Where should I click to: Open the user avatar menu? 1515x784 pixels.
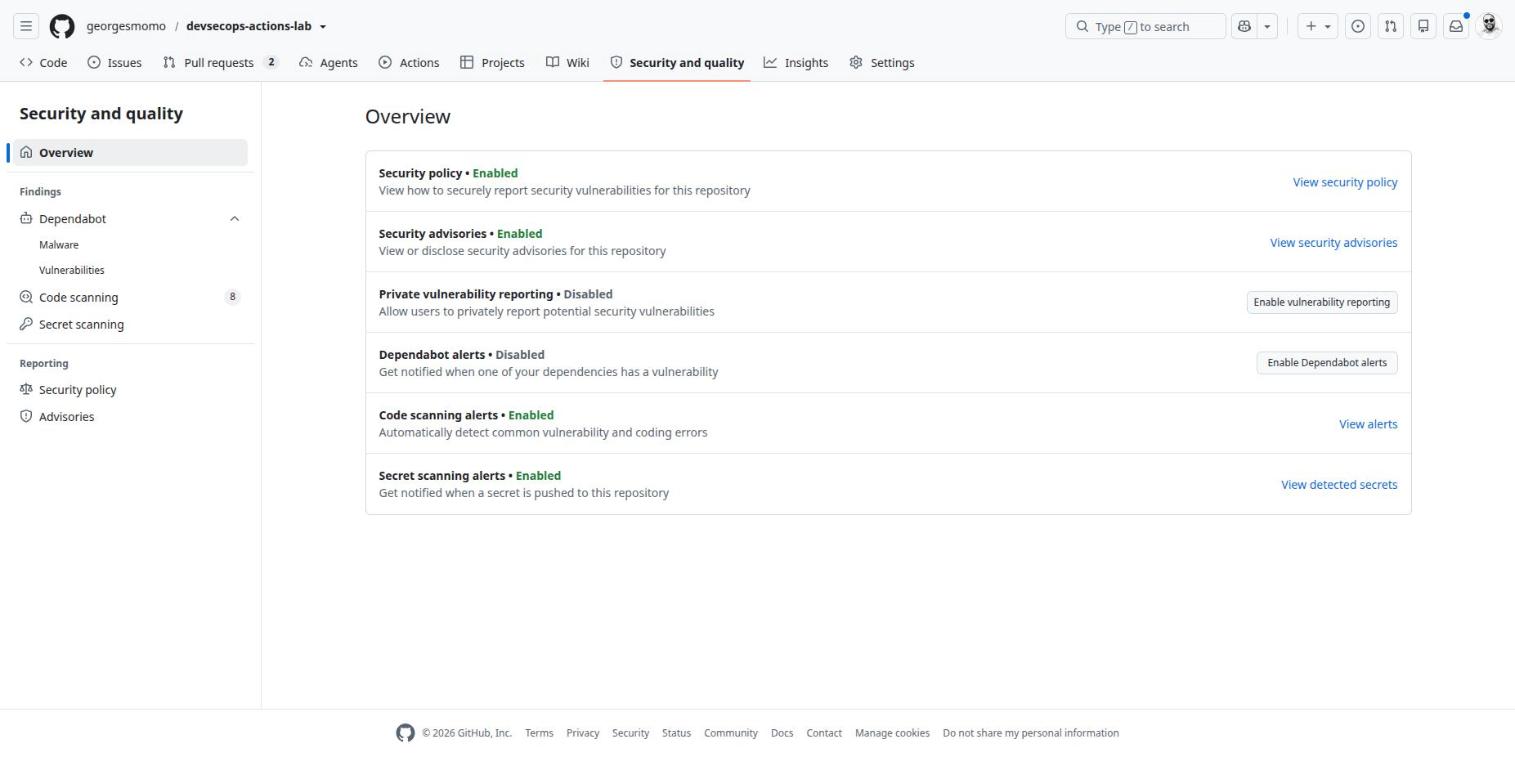click(x=1489, y=26)
